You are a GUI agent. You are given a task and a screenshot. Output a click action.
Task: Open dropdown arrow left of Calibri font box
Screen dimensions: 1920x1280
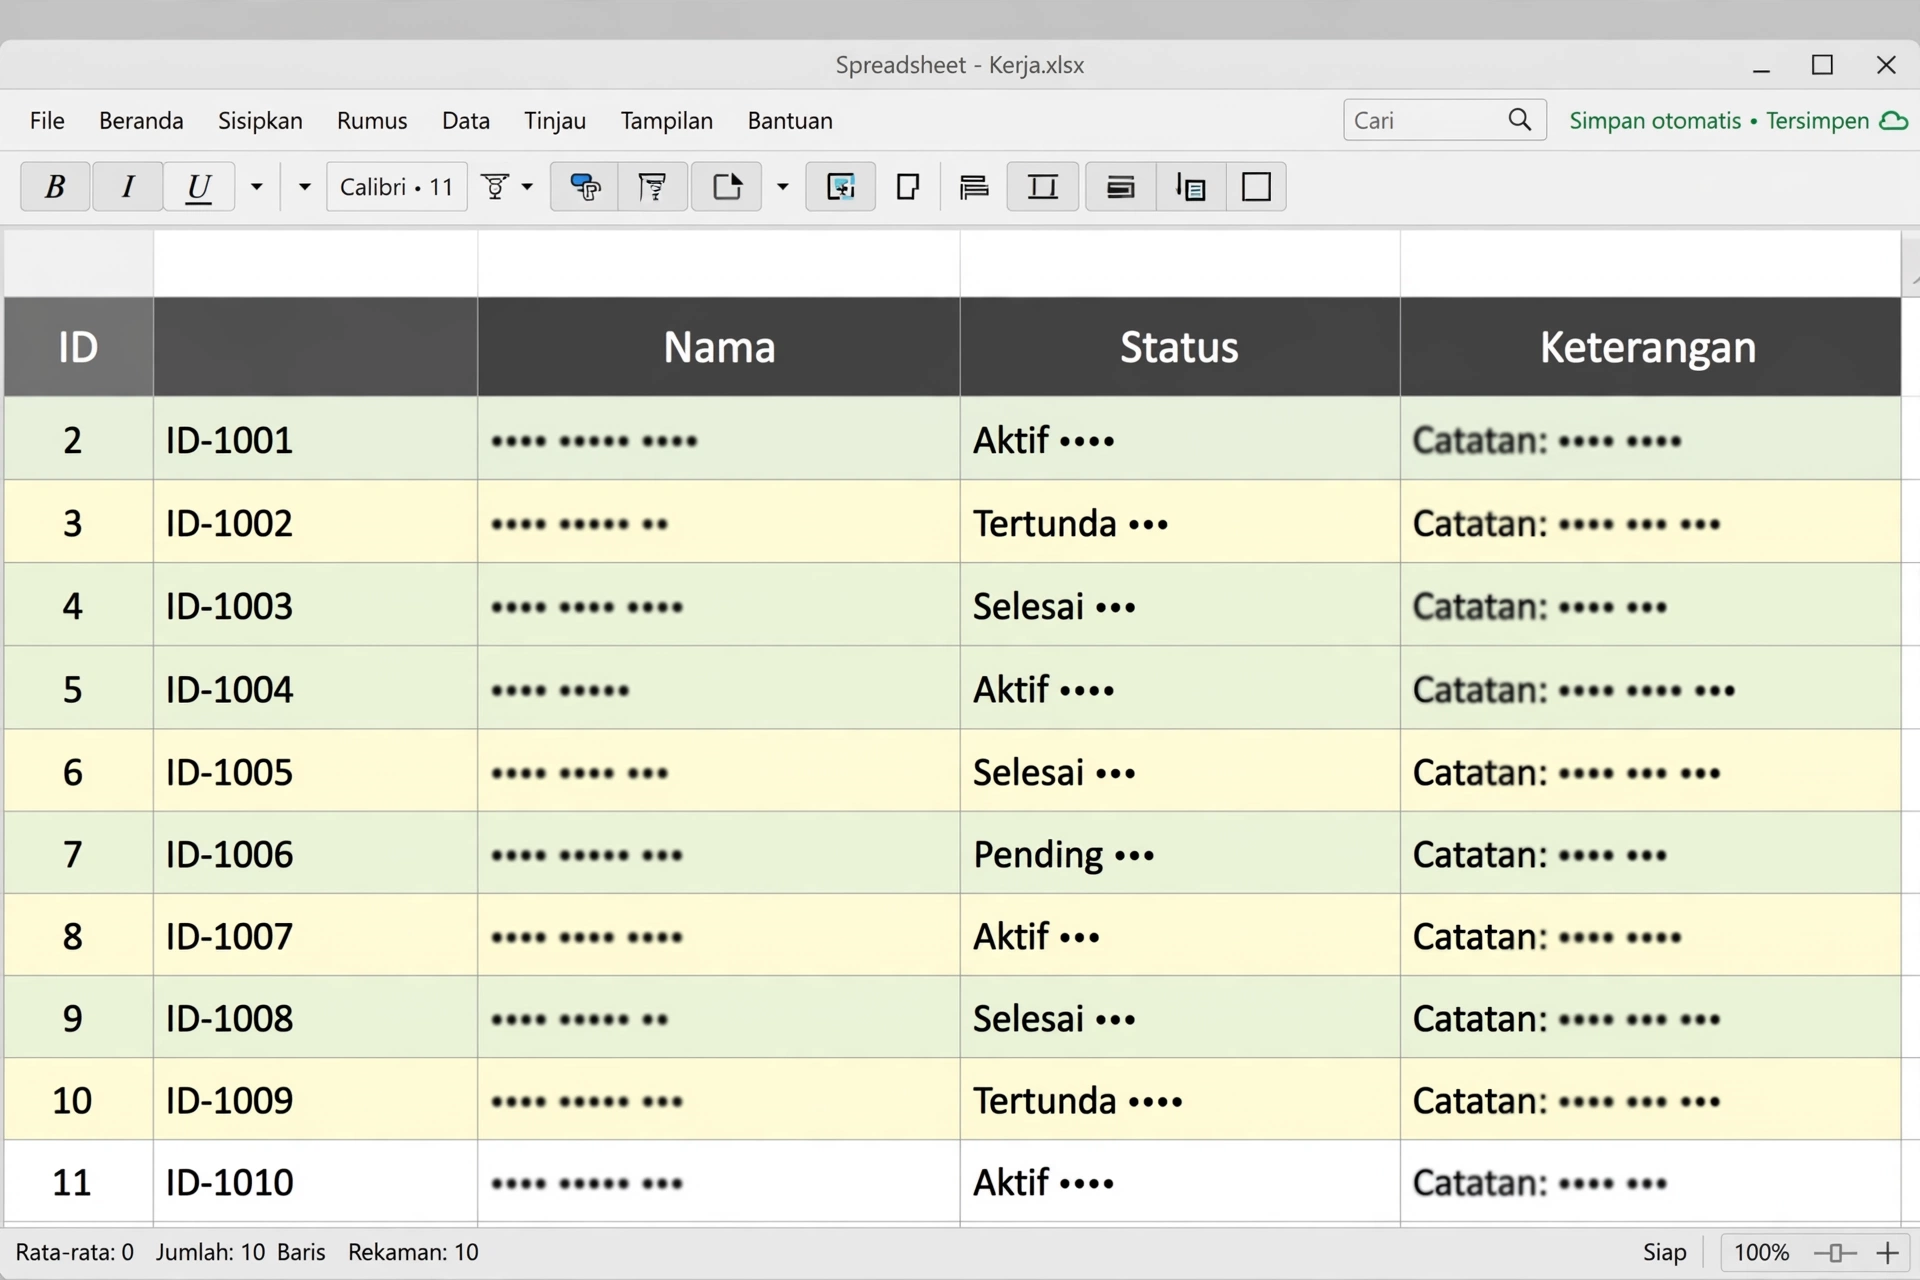click(305, 187)
